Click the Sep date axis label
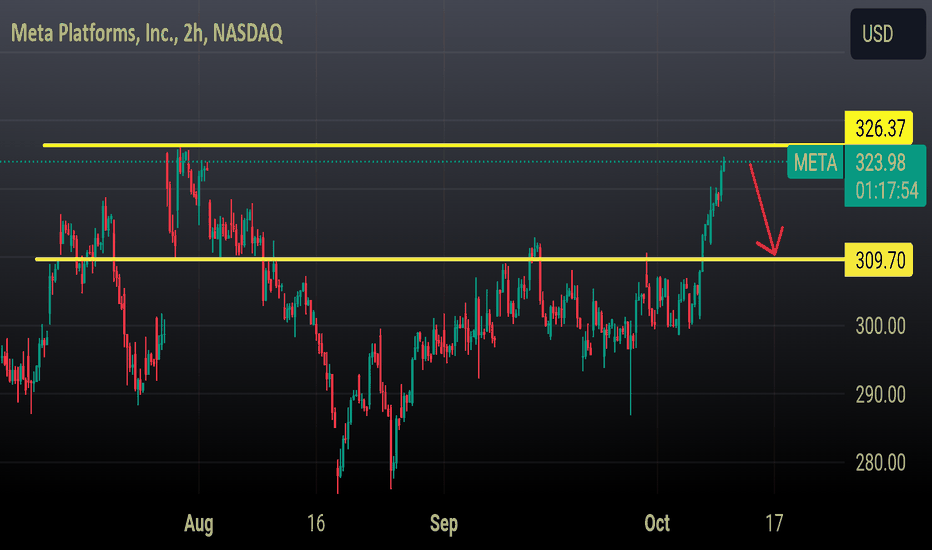 (x=444, y=524)
